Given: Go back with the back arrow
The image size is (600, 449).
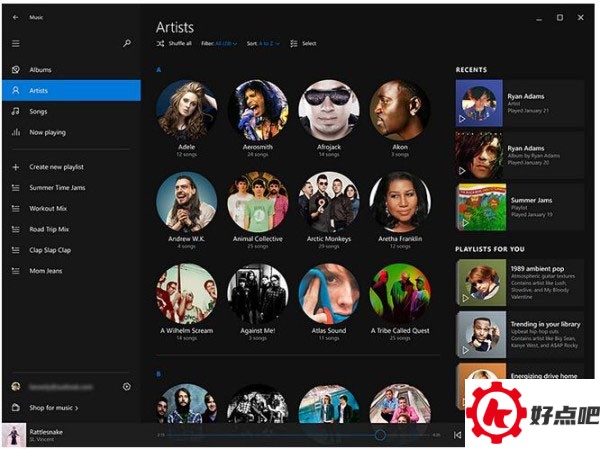Looking at the screenshot, I should click(15, 17).
